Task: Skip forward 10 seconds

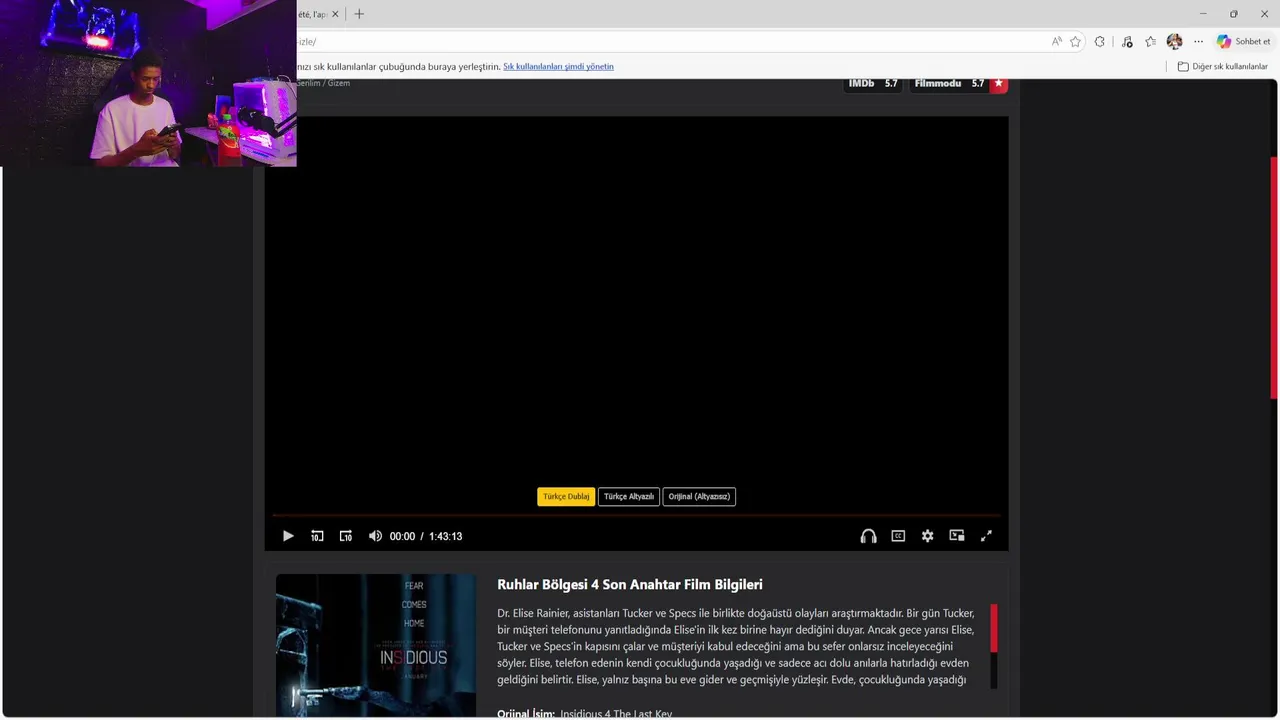Action: coord(346,536)
